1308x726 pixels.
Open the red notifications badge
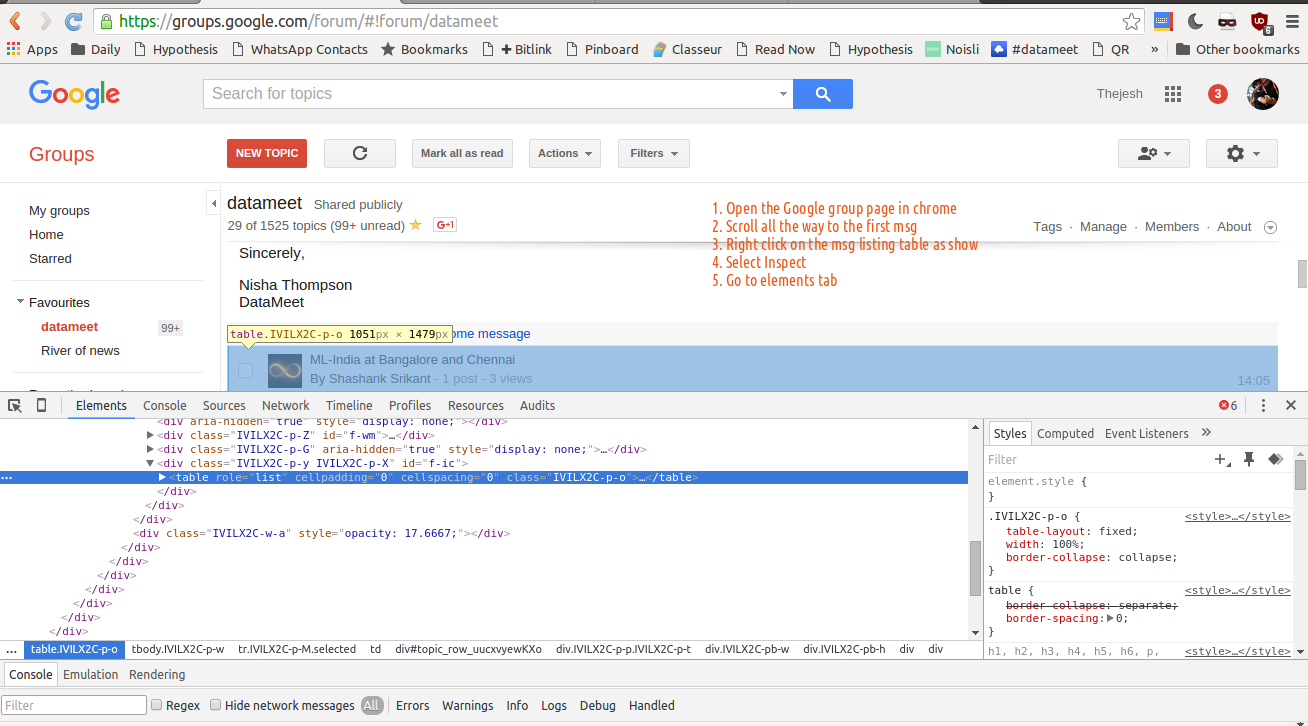point(1217,94)
